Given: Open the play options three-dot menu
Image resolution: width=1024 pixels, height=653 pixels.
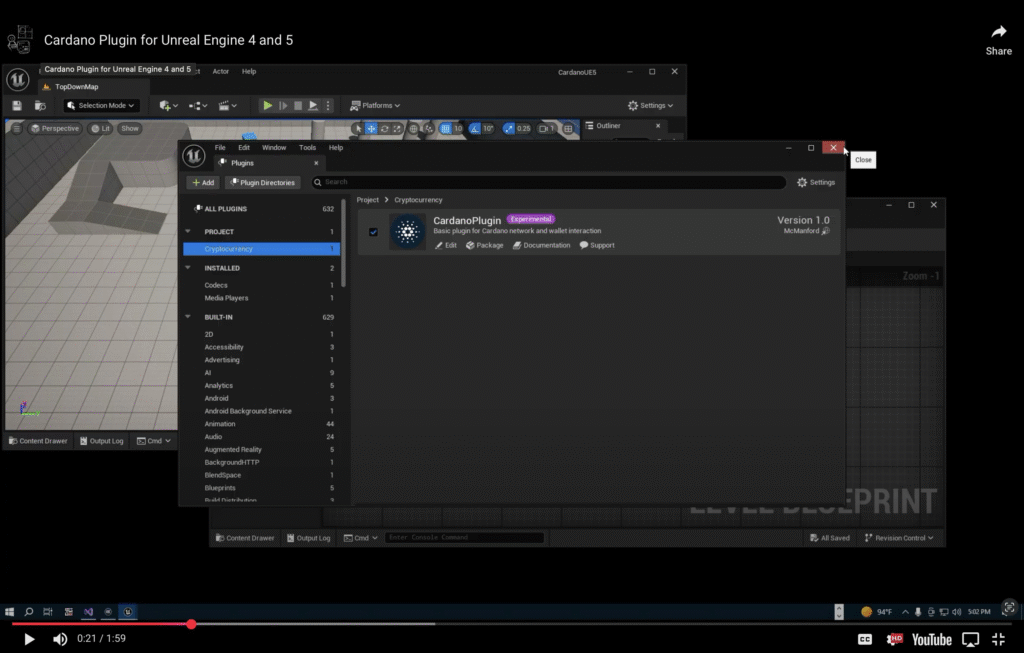Looking at the screenshot, I should [328, 105].
